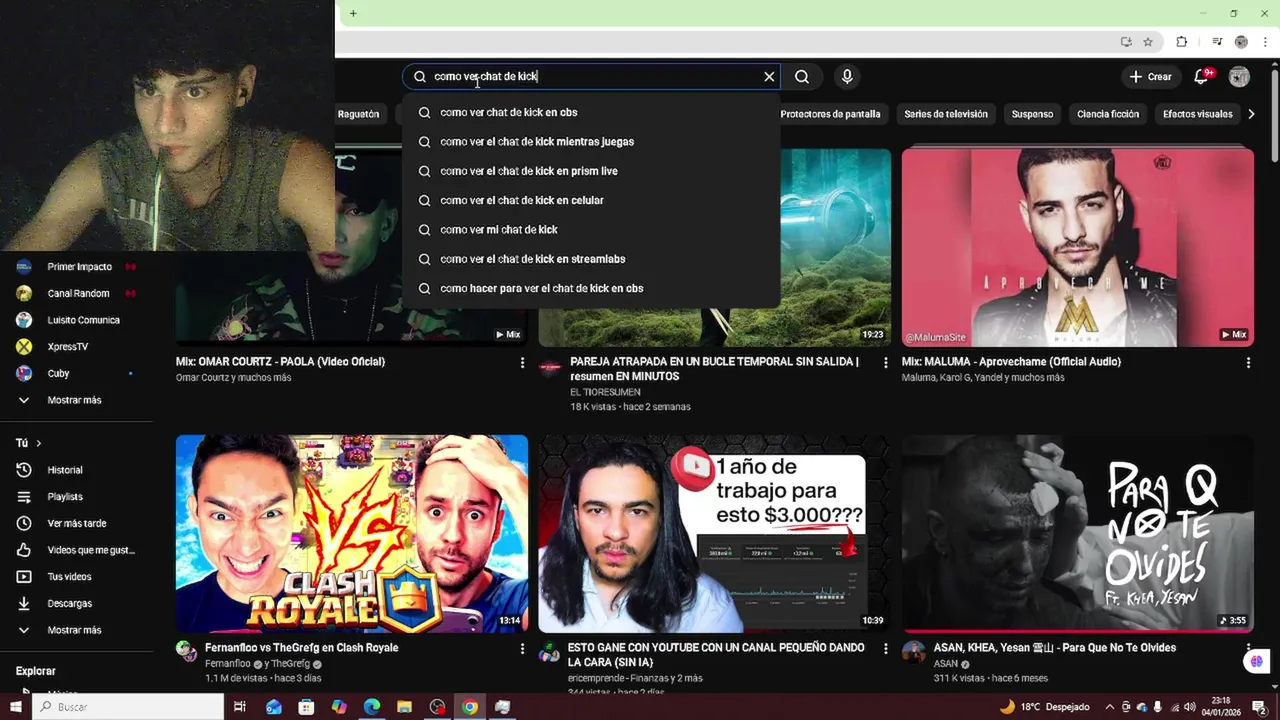Open options menu for ESTO GANE CON YOUTUBE video

(885, 649)
